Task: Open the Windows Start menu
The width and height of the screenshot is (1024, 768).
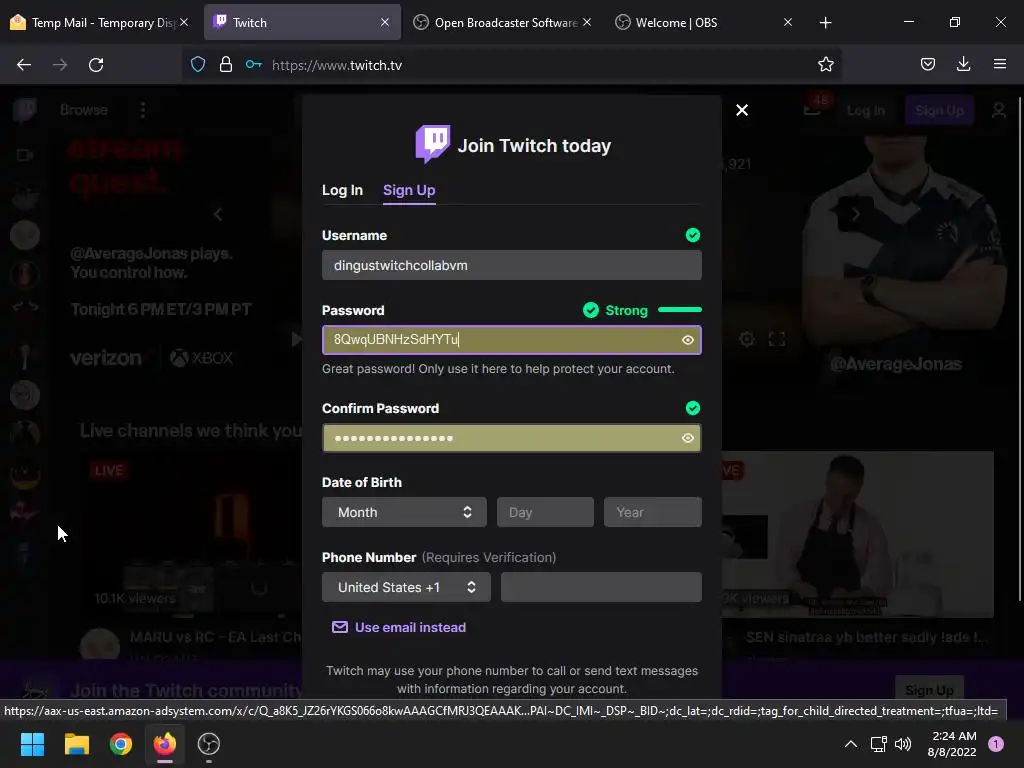Action: (32, 744)
